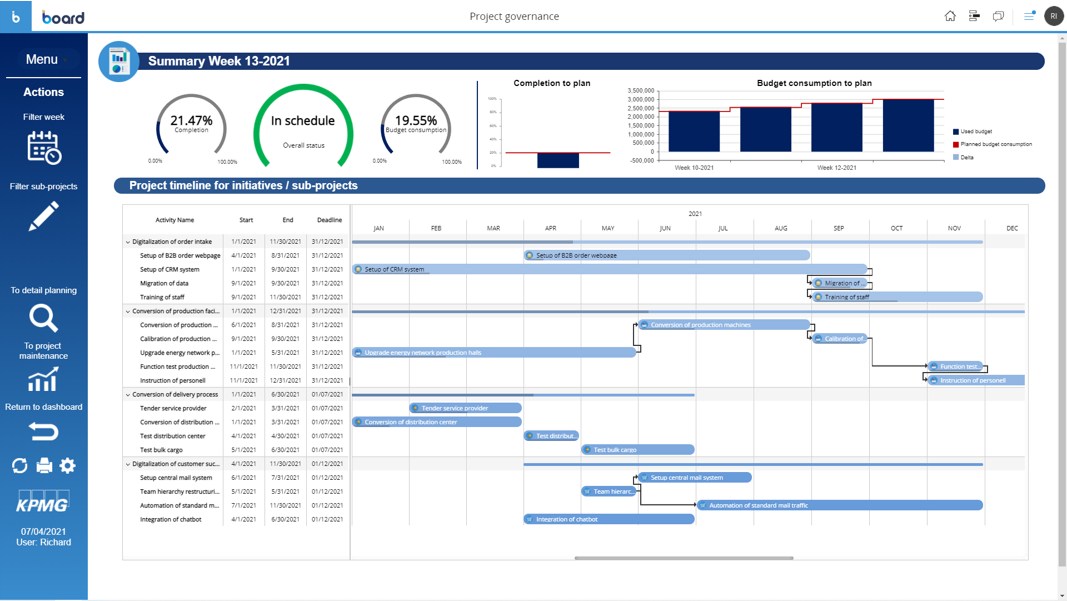
Task: Click the Return to dashboard arrow icon
Action: pos(44,432)
